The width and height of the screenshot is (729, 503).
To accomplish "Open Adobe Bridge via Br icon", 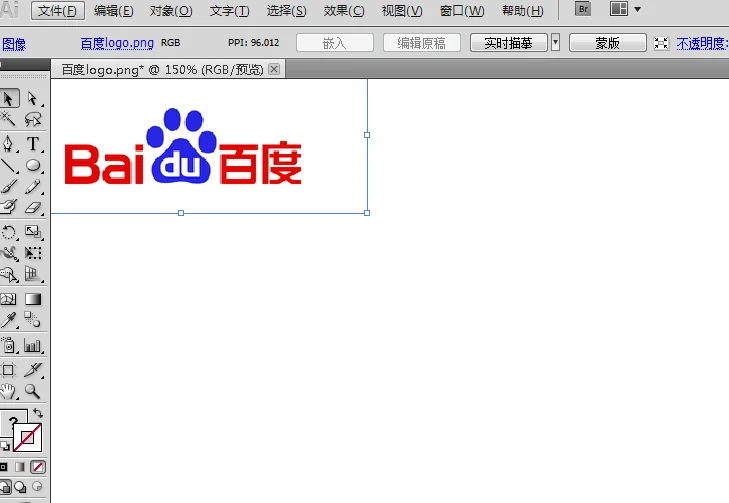I will tap(583, 9).
